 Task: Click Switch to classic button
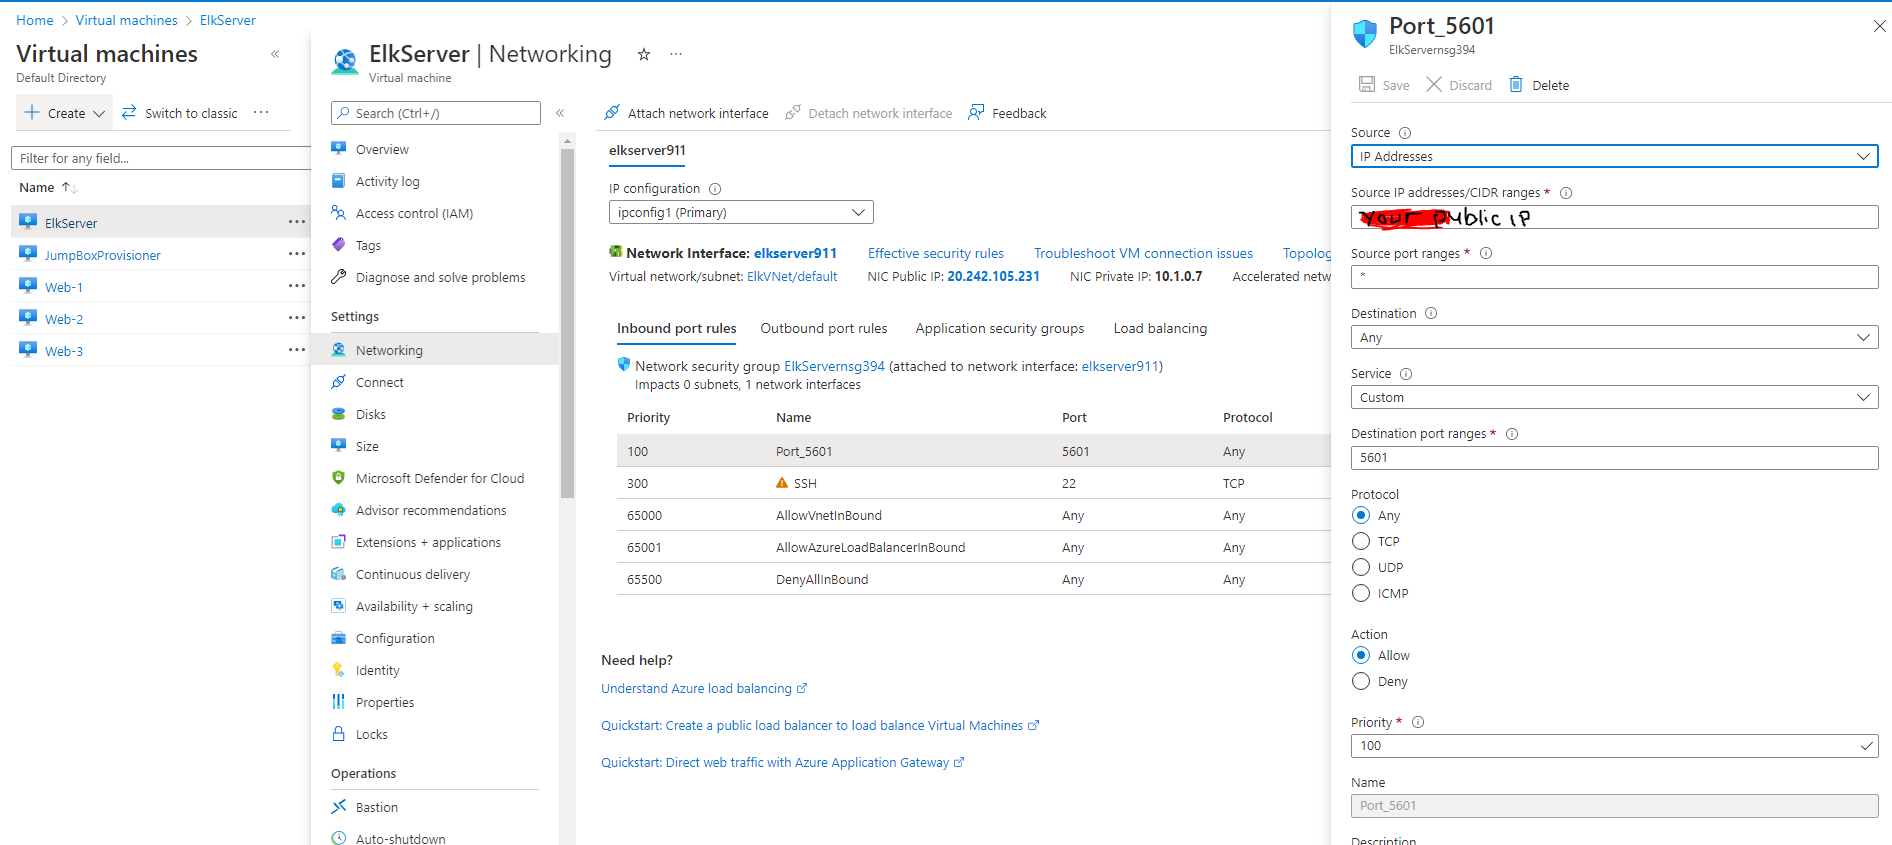click(x=180, y=113)
